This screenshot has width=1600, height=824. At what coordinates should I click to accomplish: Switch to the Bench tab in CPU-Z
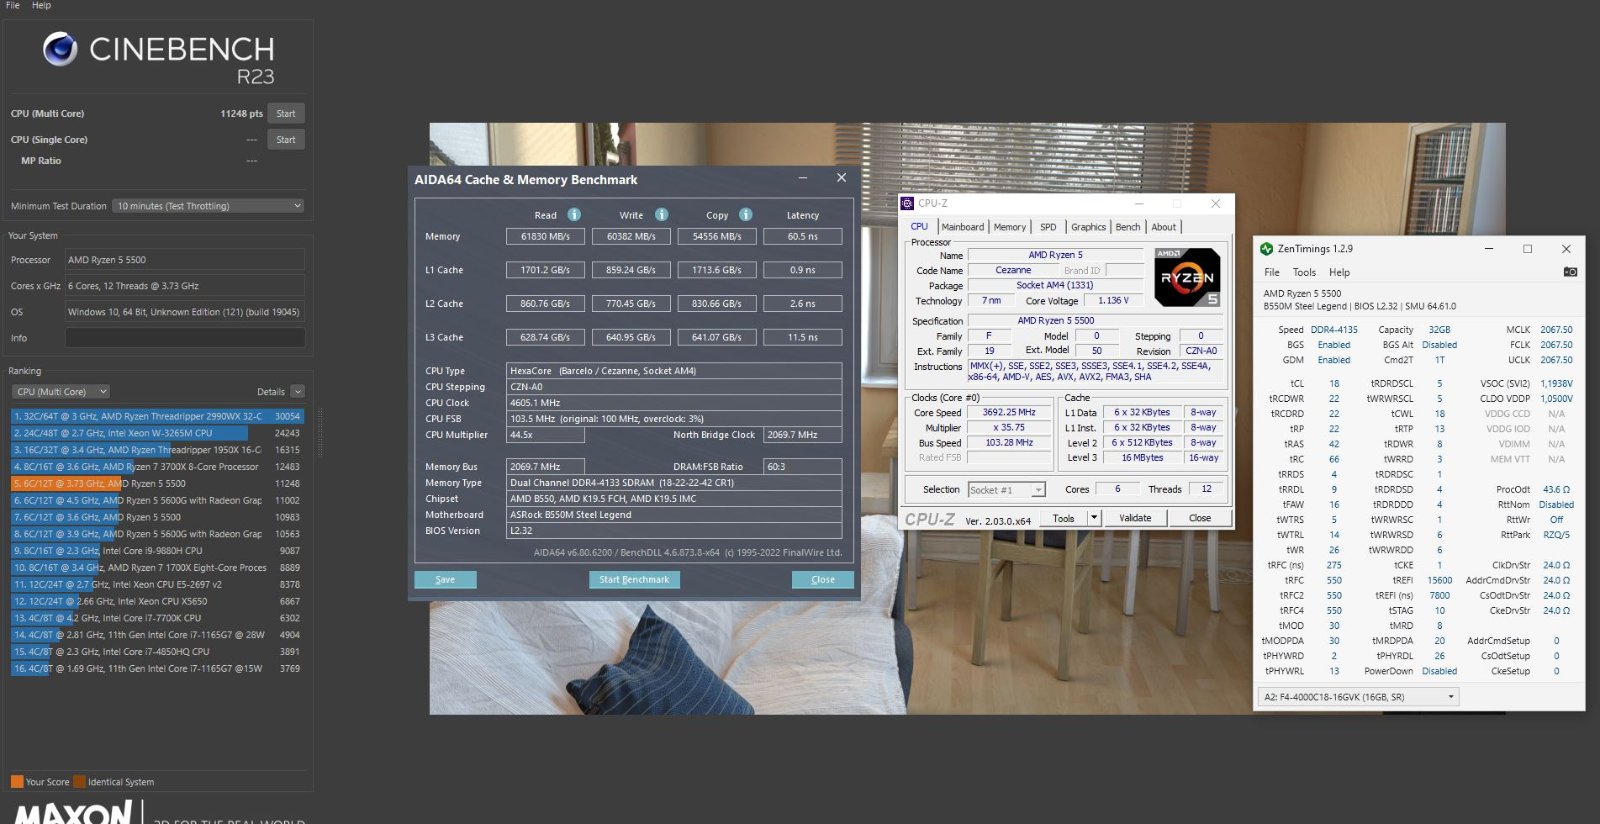click(1127, 227)
